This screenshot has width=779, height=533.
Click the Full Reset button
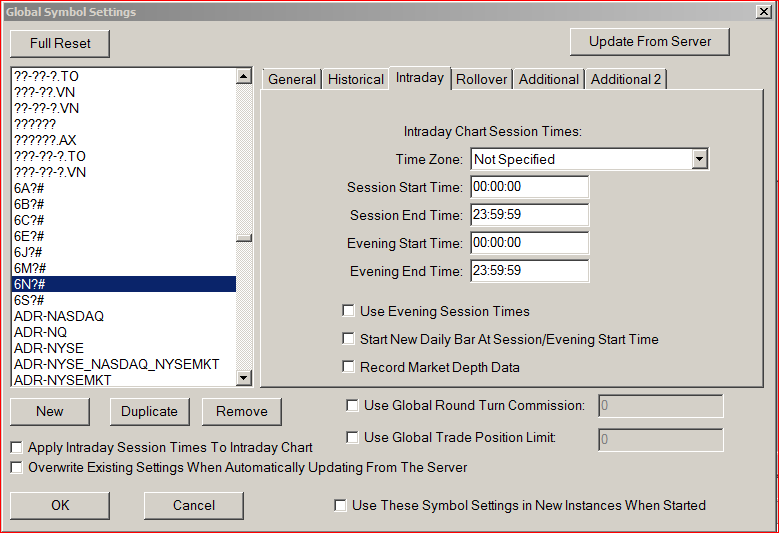[x=60, y=44]
